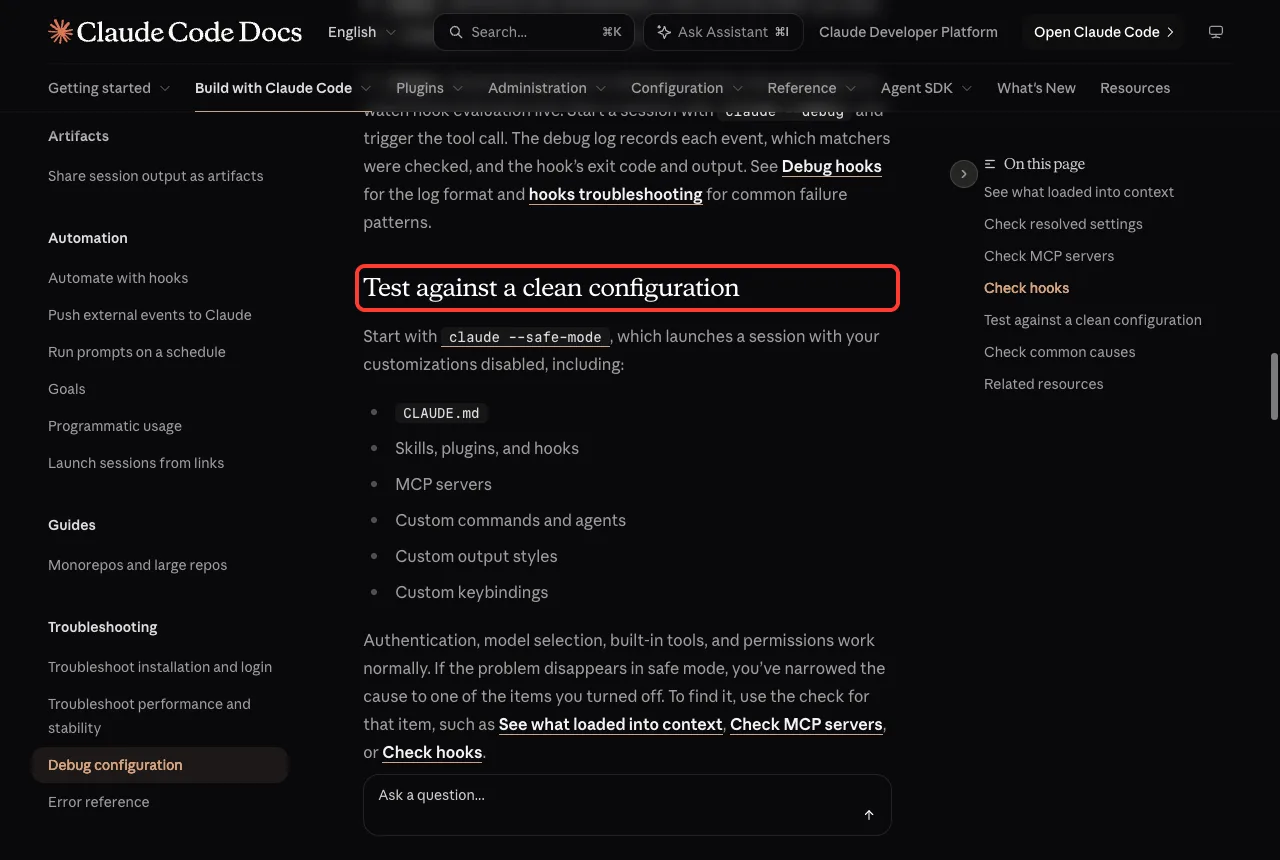Open Share session output as artifacts page
Screen dimensions: 1280x860
point(156,176)
